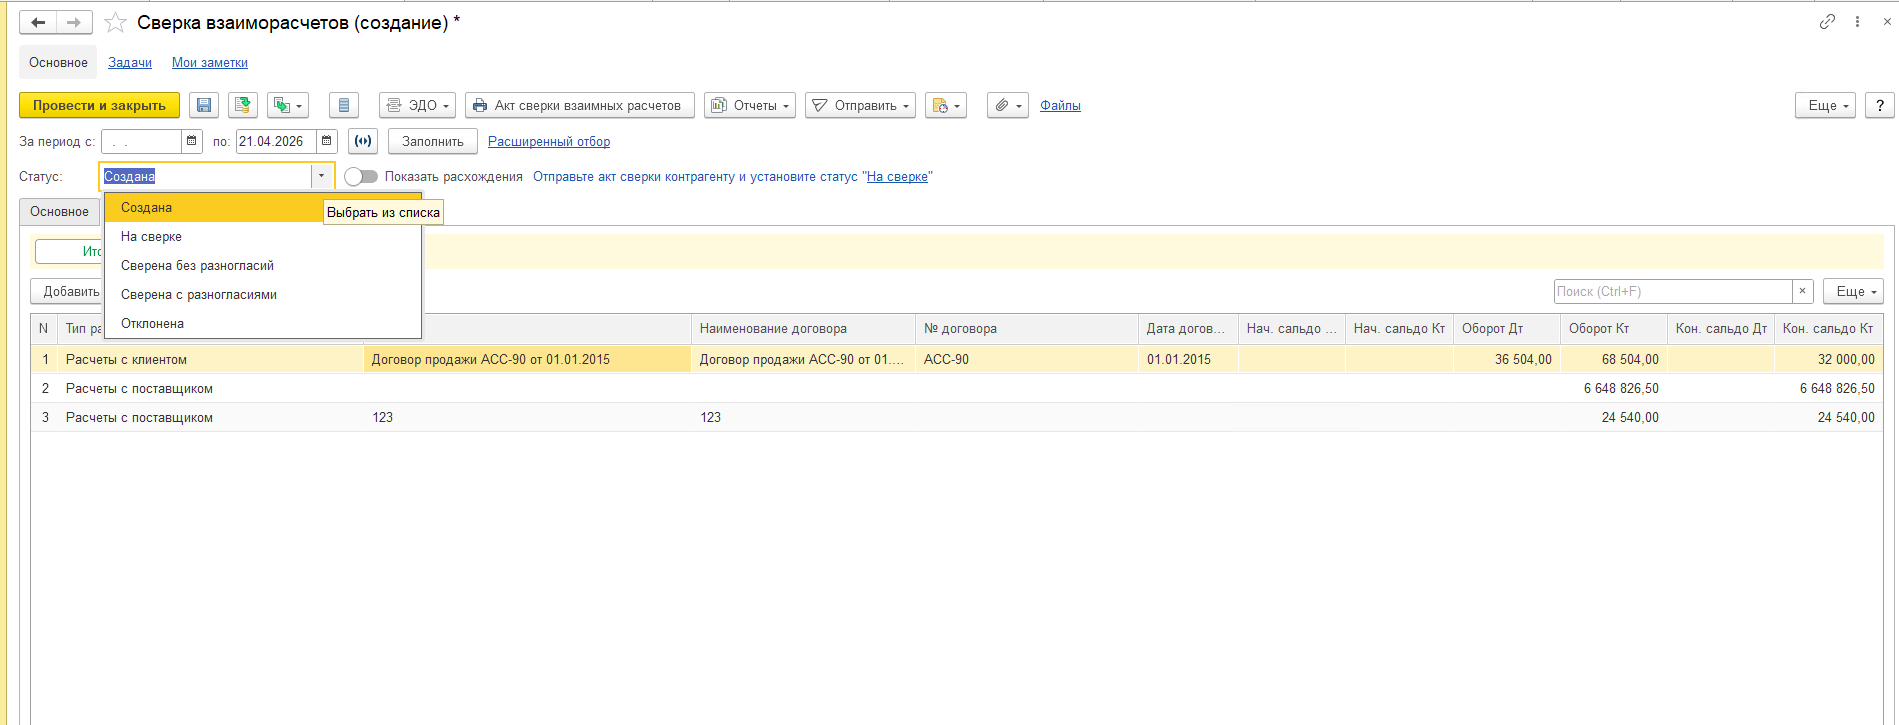Click the Дата догов... column header
The image size is (1899, 725).
coord(1188,328)
